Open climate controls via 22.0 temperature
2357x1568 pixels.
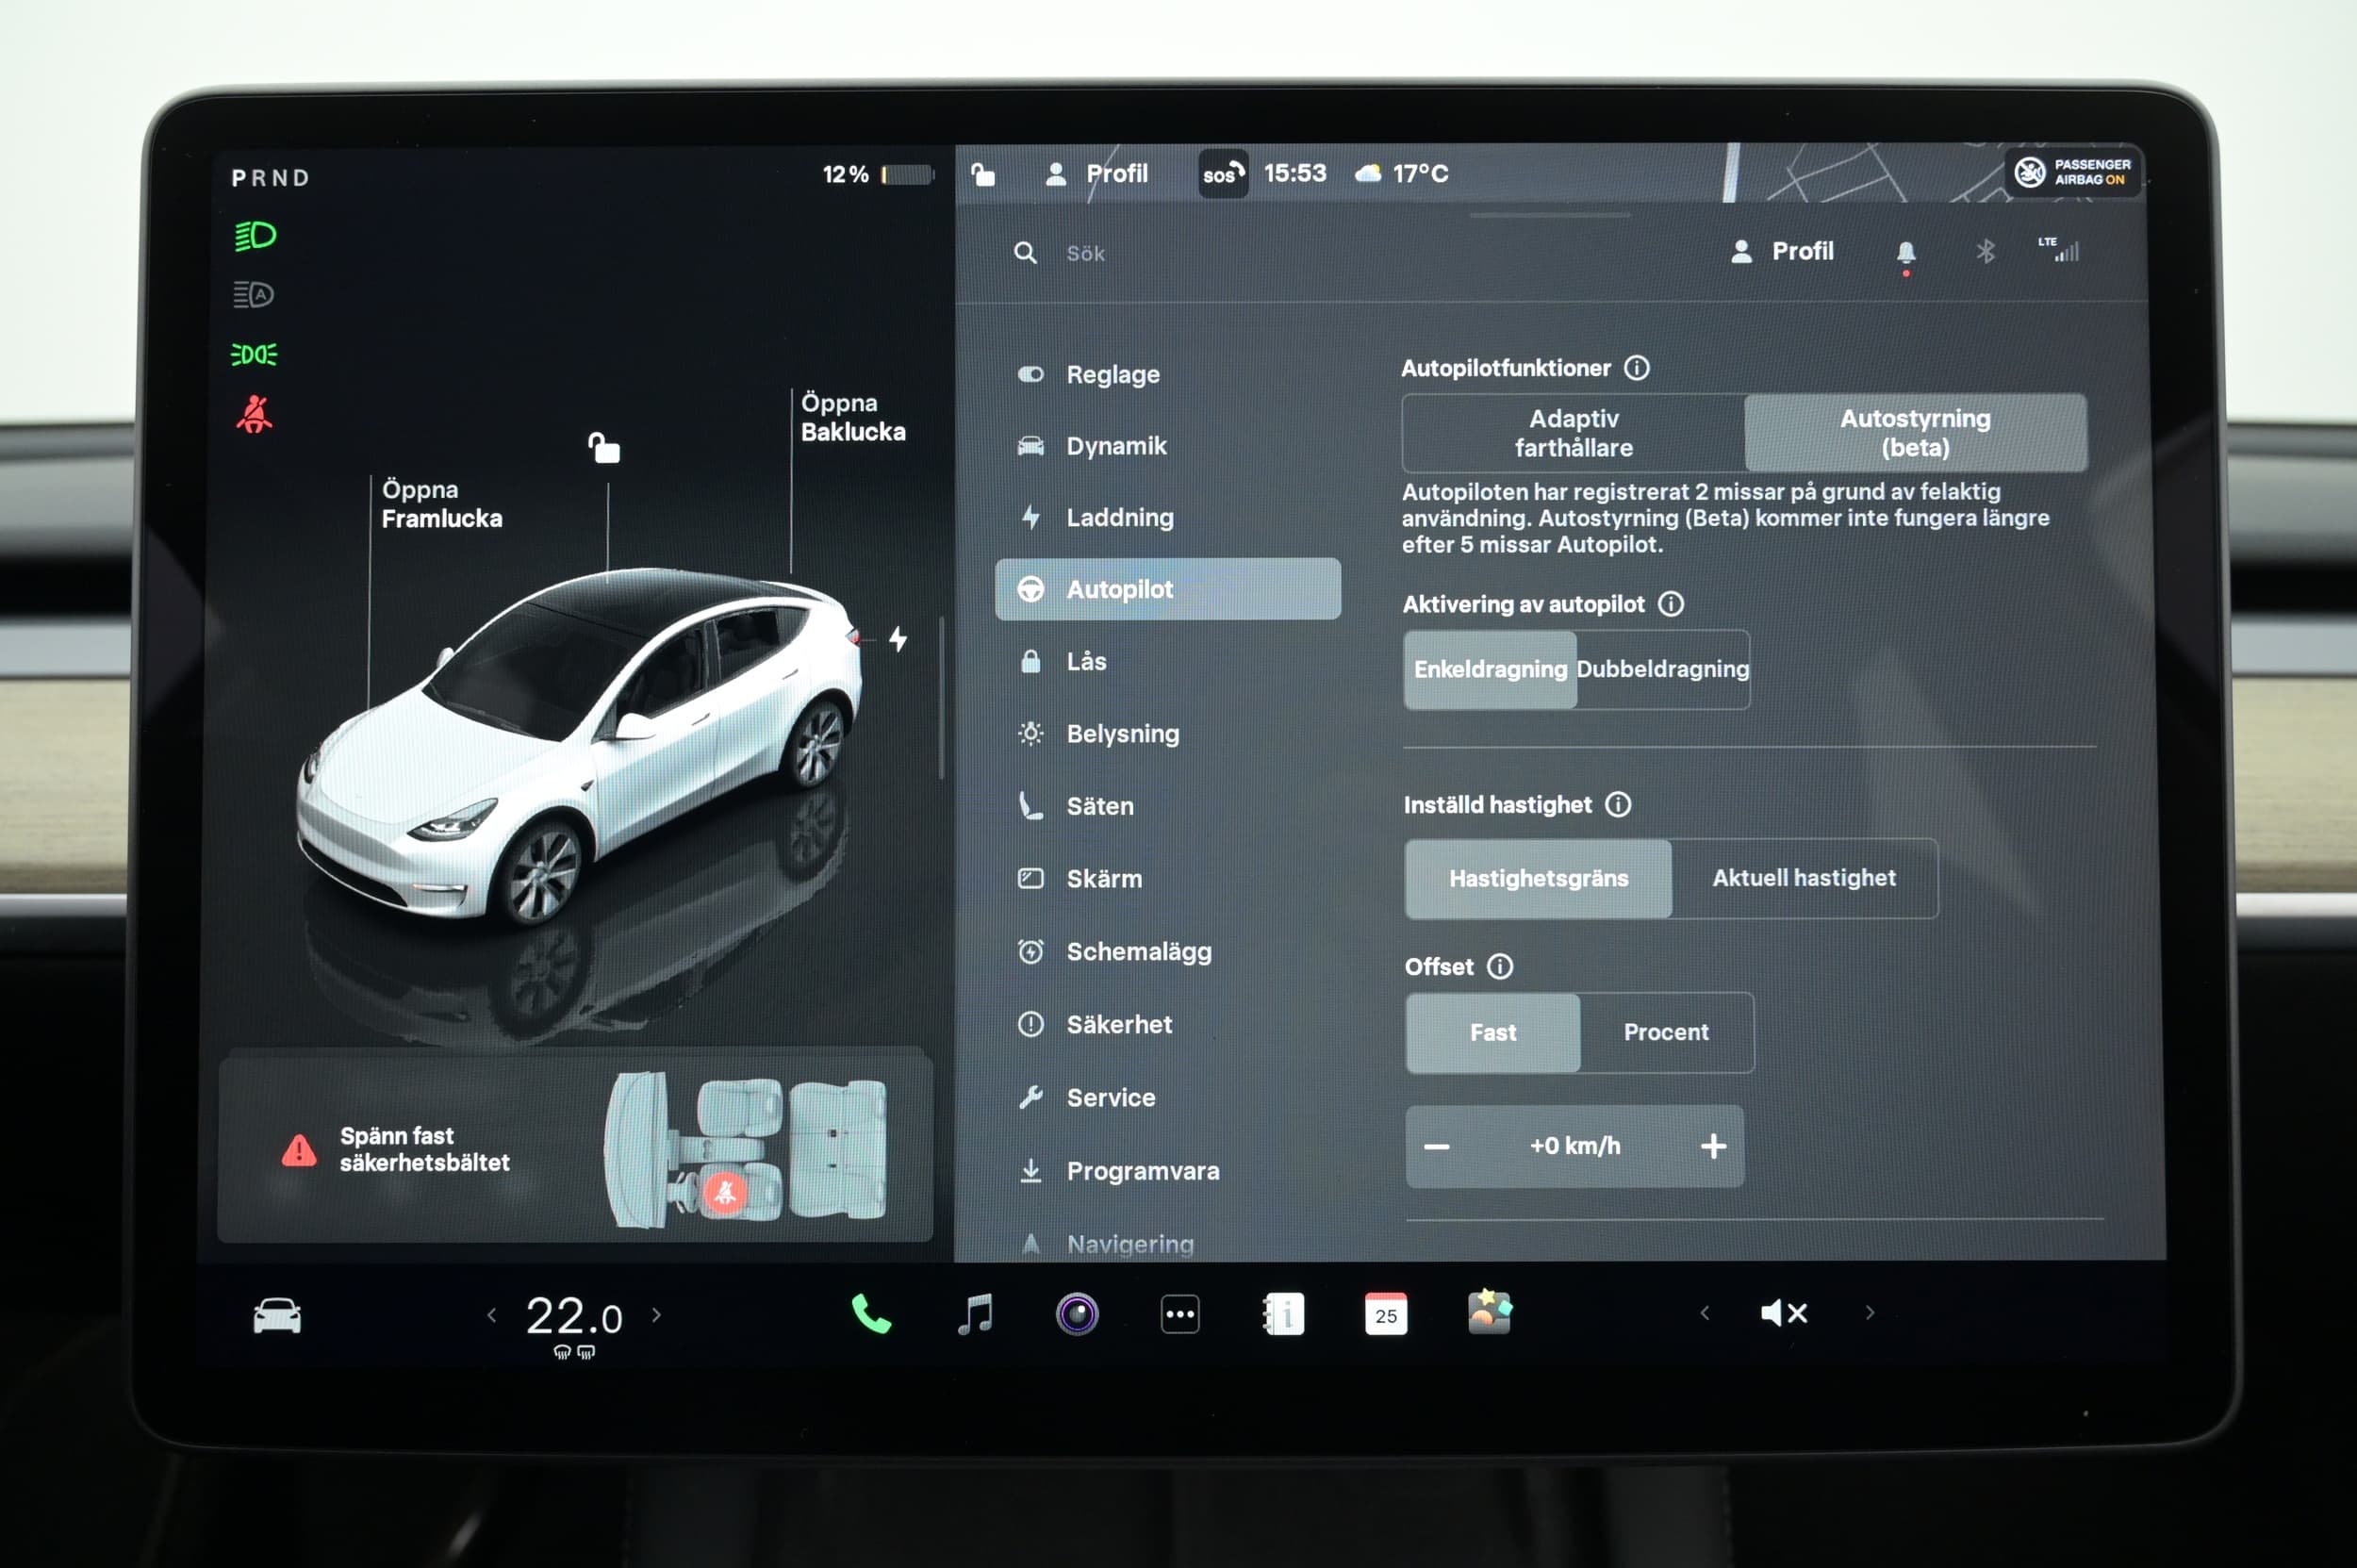pyautogui.click(x=574, y=1317)
